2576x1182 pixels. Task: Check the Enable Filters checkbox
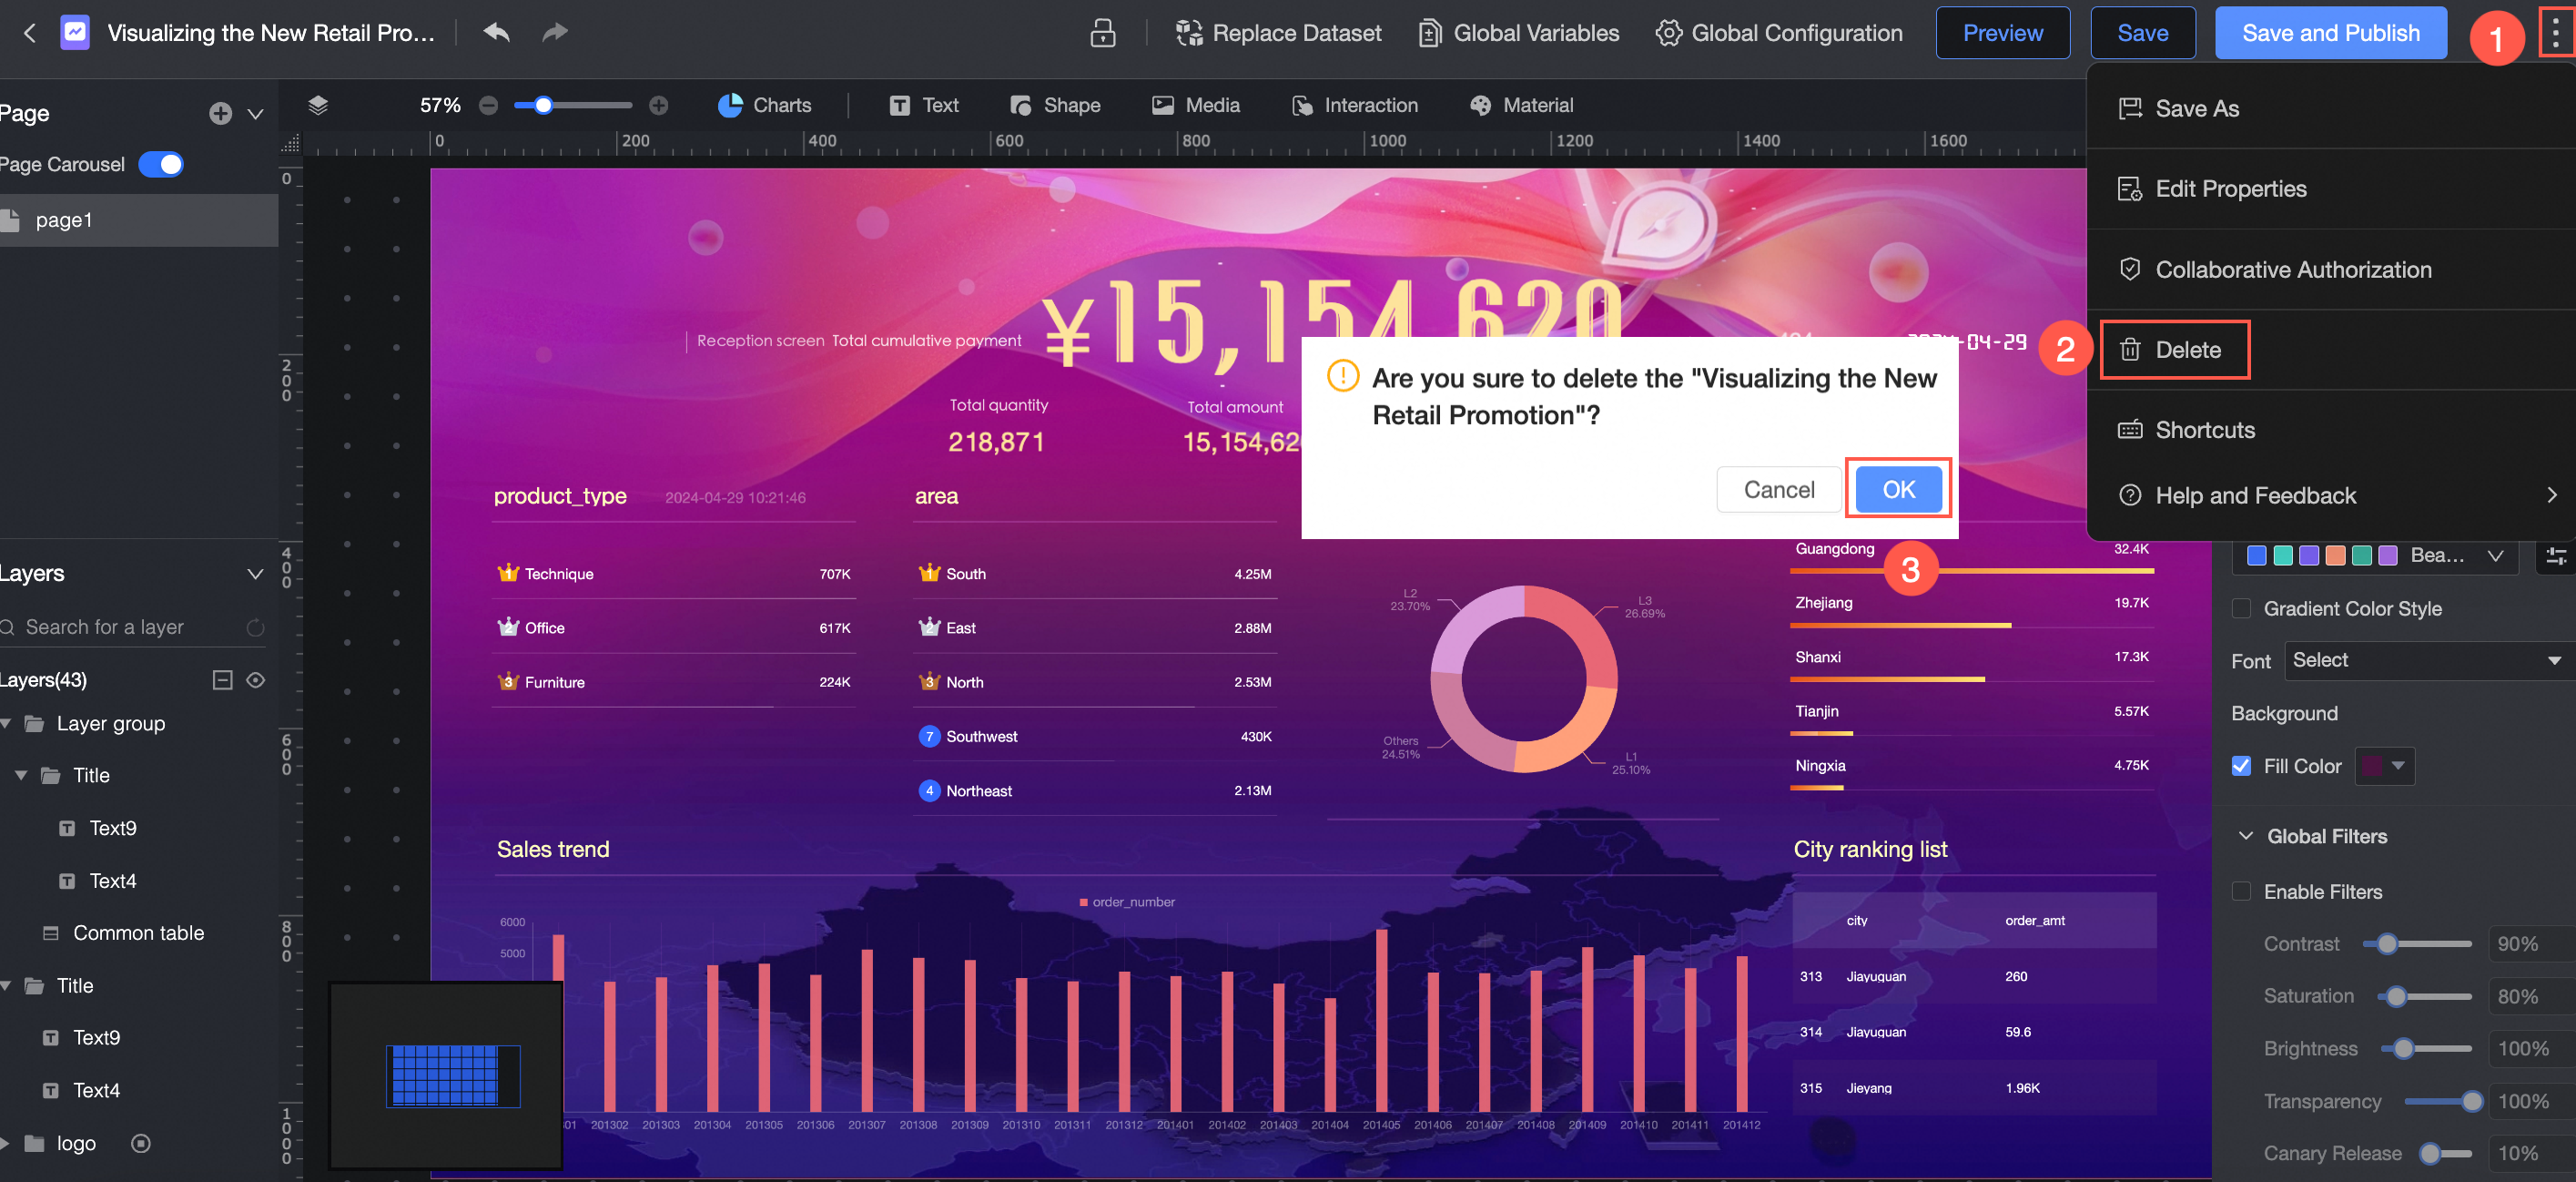(x=2241, y=891)
